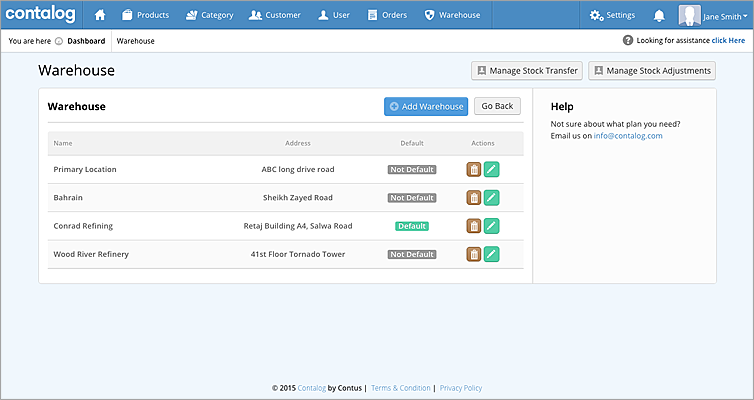The image size is (754, 400).
Task: Go to the Dashboard breadcrumb
Action: click(86, 41)
